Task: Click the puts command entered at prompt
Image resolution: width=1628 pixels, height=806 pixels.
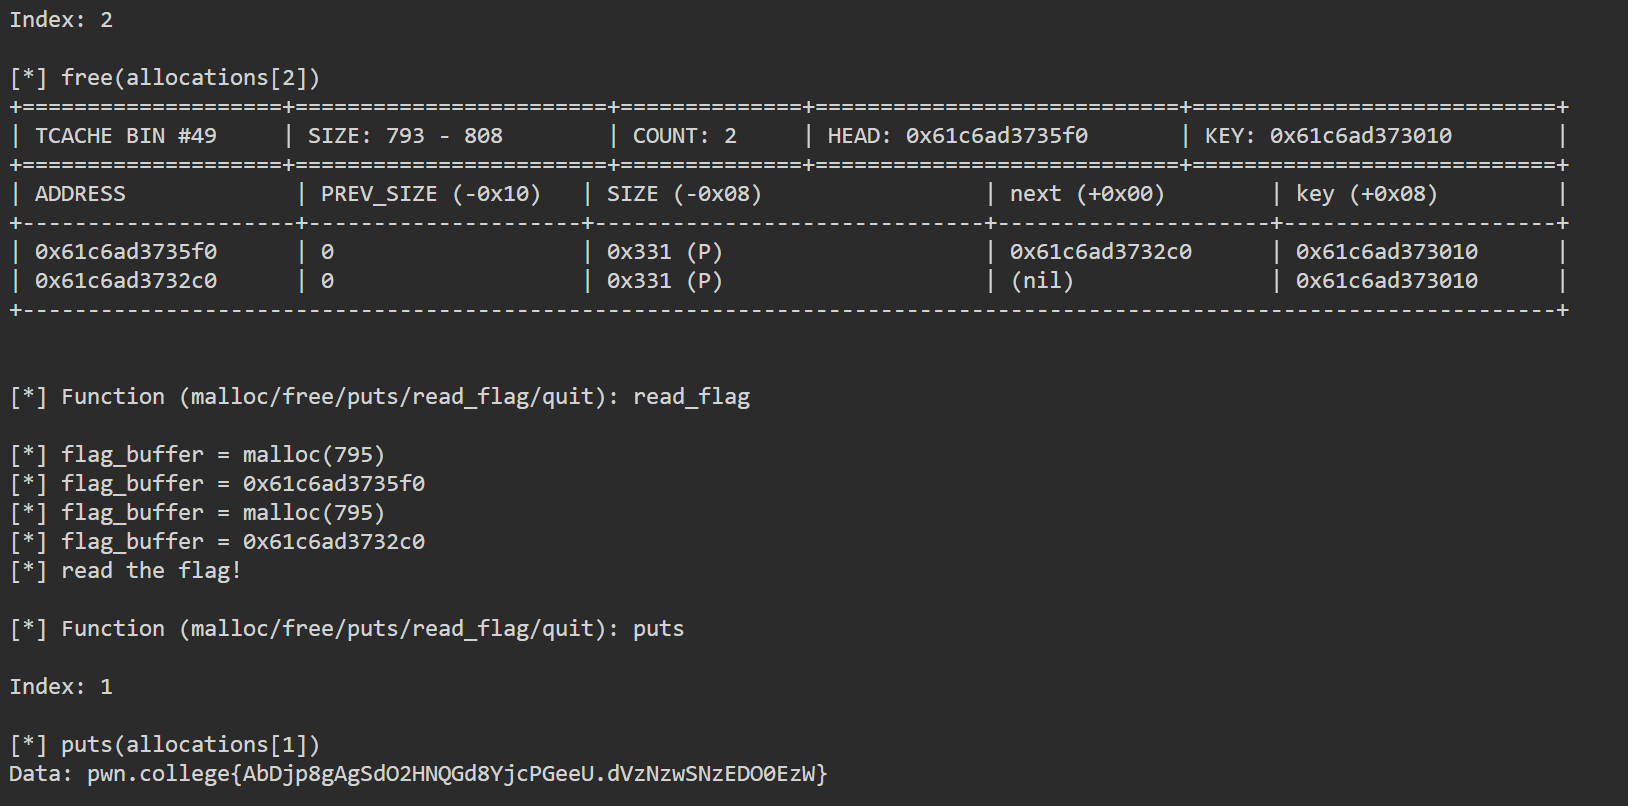Action: (659, 629)
